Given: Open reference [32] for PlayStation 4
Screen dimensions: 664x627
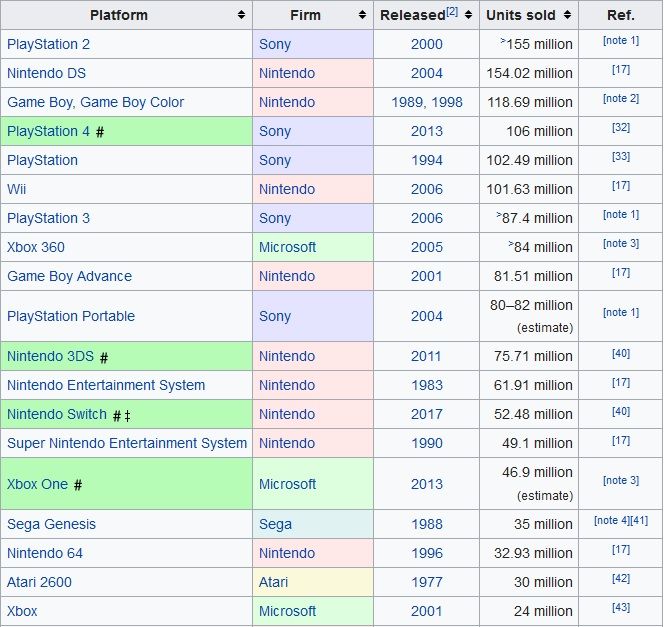Looking at the screenshot, I should tap(621, 127).
